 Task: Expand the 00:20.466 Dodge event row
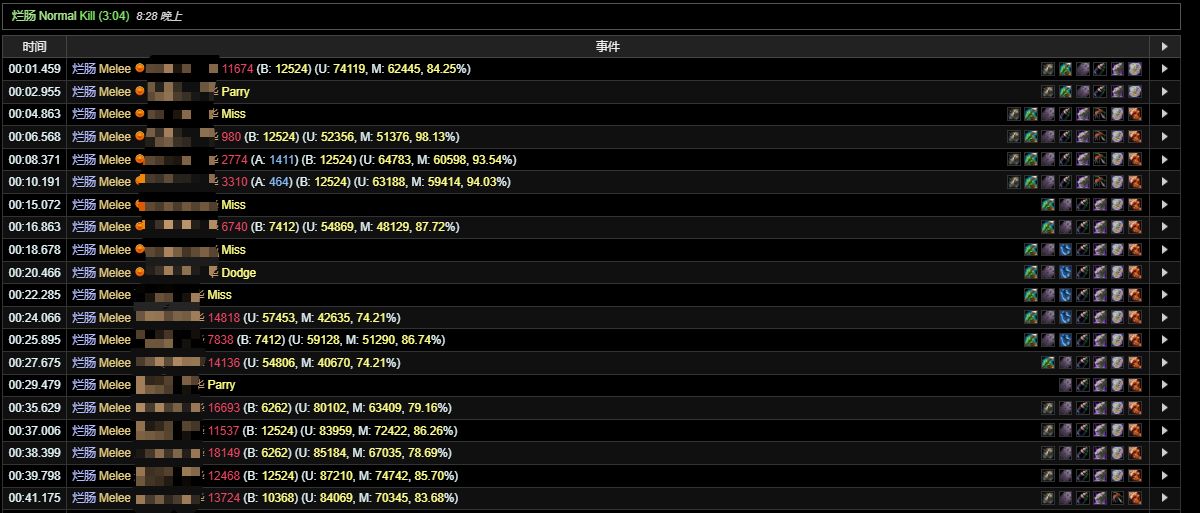[x=1164, y=273]
